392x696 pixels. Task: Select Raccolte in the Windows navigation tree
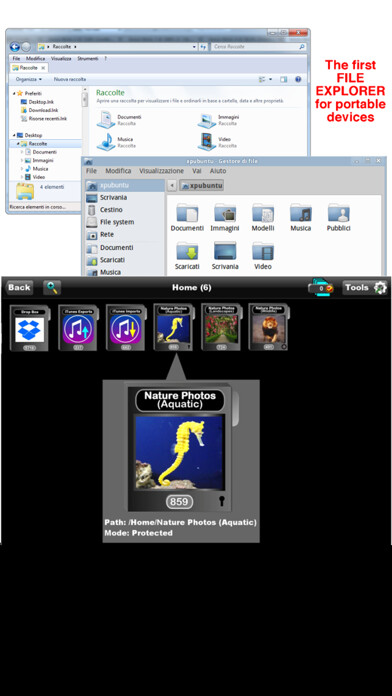coord(46,144)
